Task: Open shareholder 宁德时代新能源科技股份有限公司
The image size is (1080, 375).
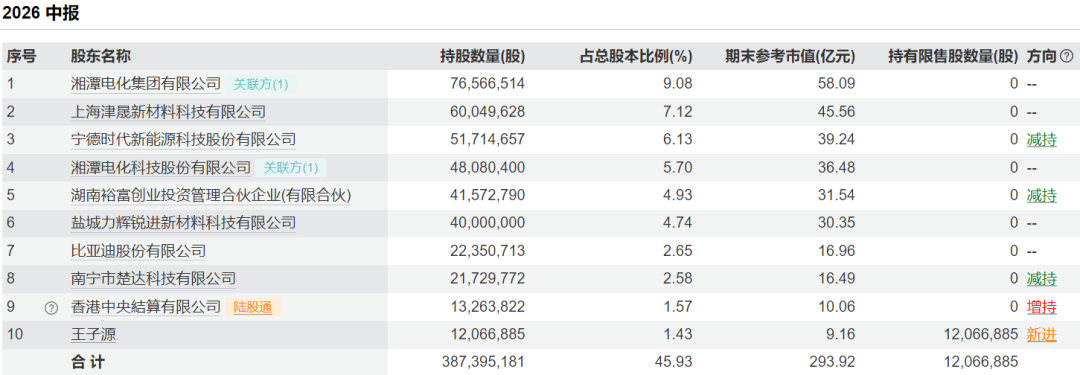Action: coord(183,140)
